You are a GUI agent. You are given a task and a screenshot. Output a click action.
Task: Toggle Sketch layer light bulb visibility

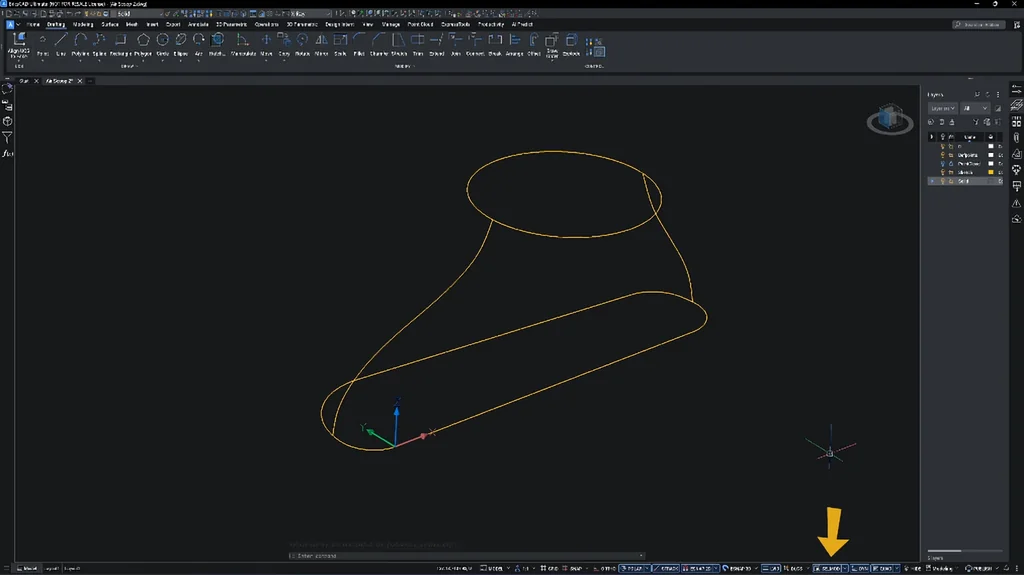pyautogui.click(x=942, y=172)
